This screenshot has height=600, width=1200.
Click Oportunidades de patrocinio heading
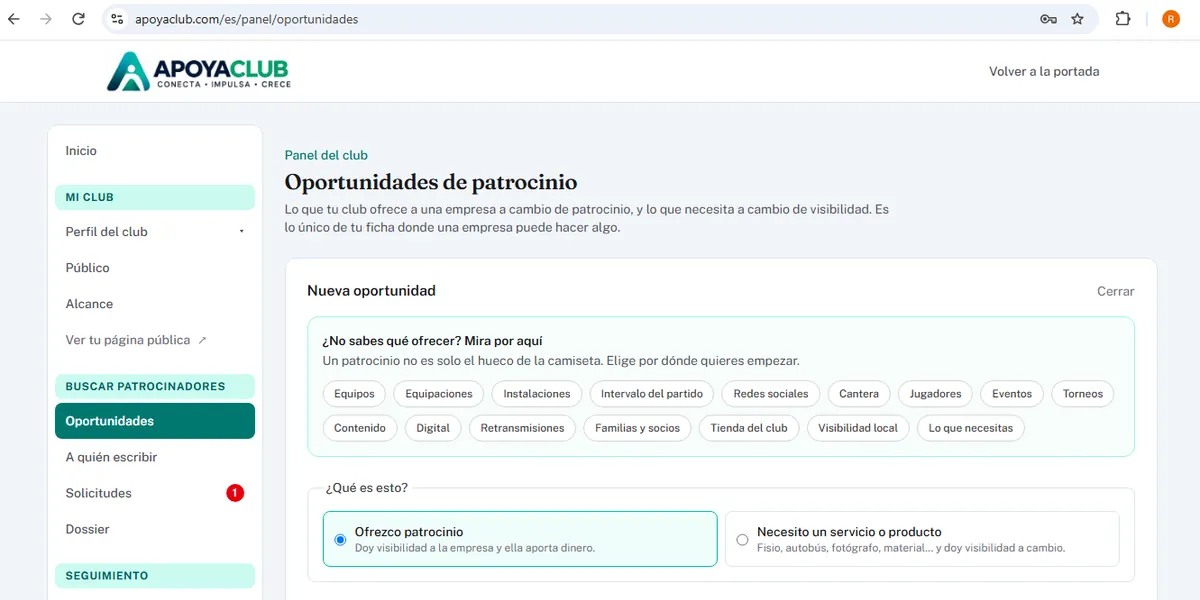[431, 183]
